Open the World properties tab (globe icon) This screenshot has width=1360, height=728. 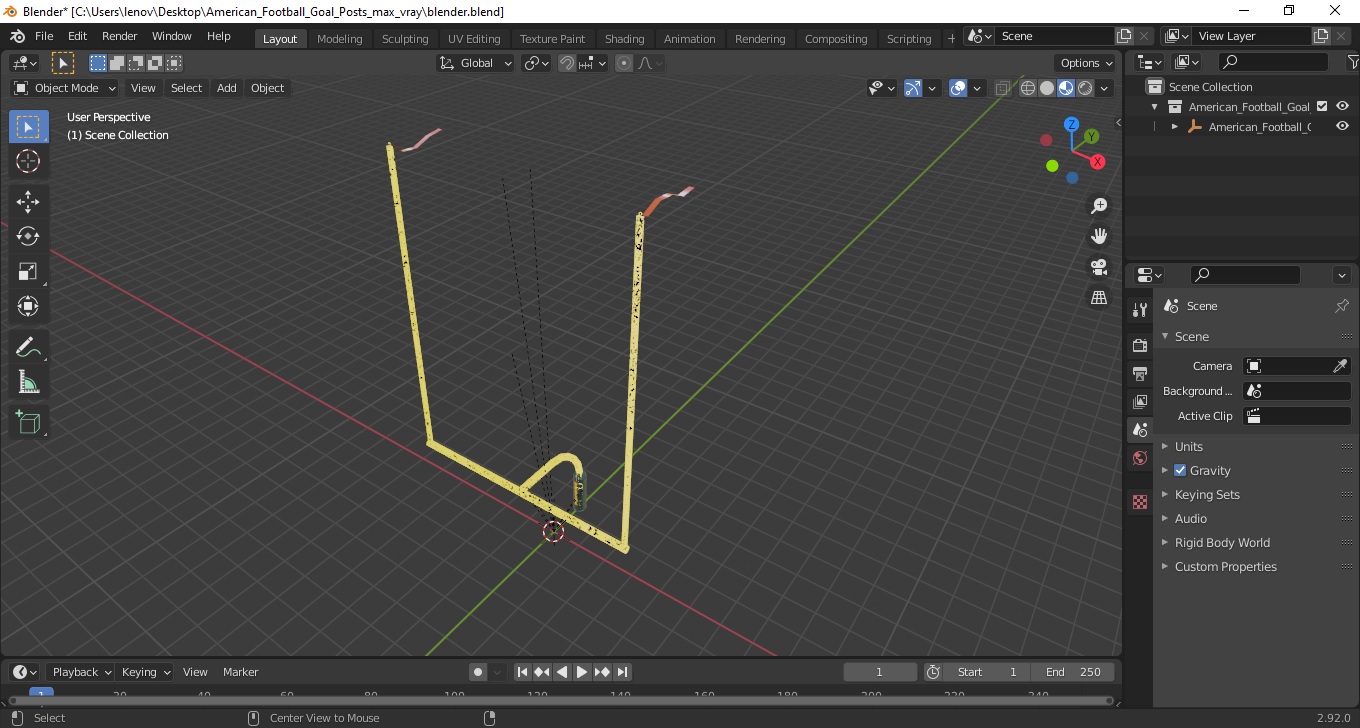1140,458
